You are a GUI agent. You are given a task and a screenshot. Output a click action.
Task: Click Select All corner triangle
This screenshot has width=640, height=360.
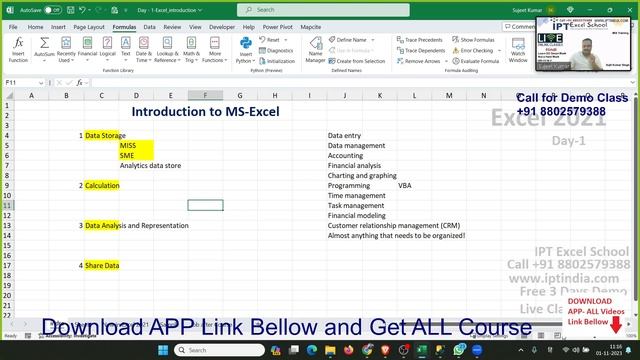click(x=9, y=96)
